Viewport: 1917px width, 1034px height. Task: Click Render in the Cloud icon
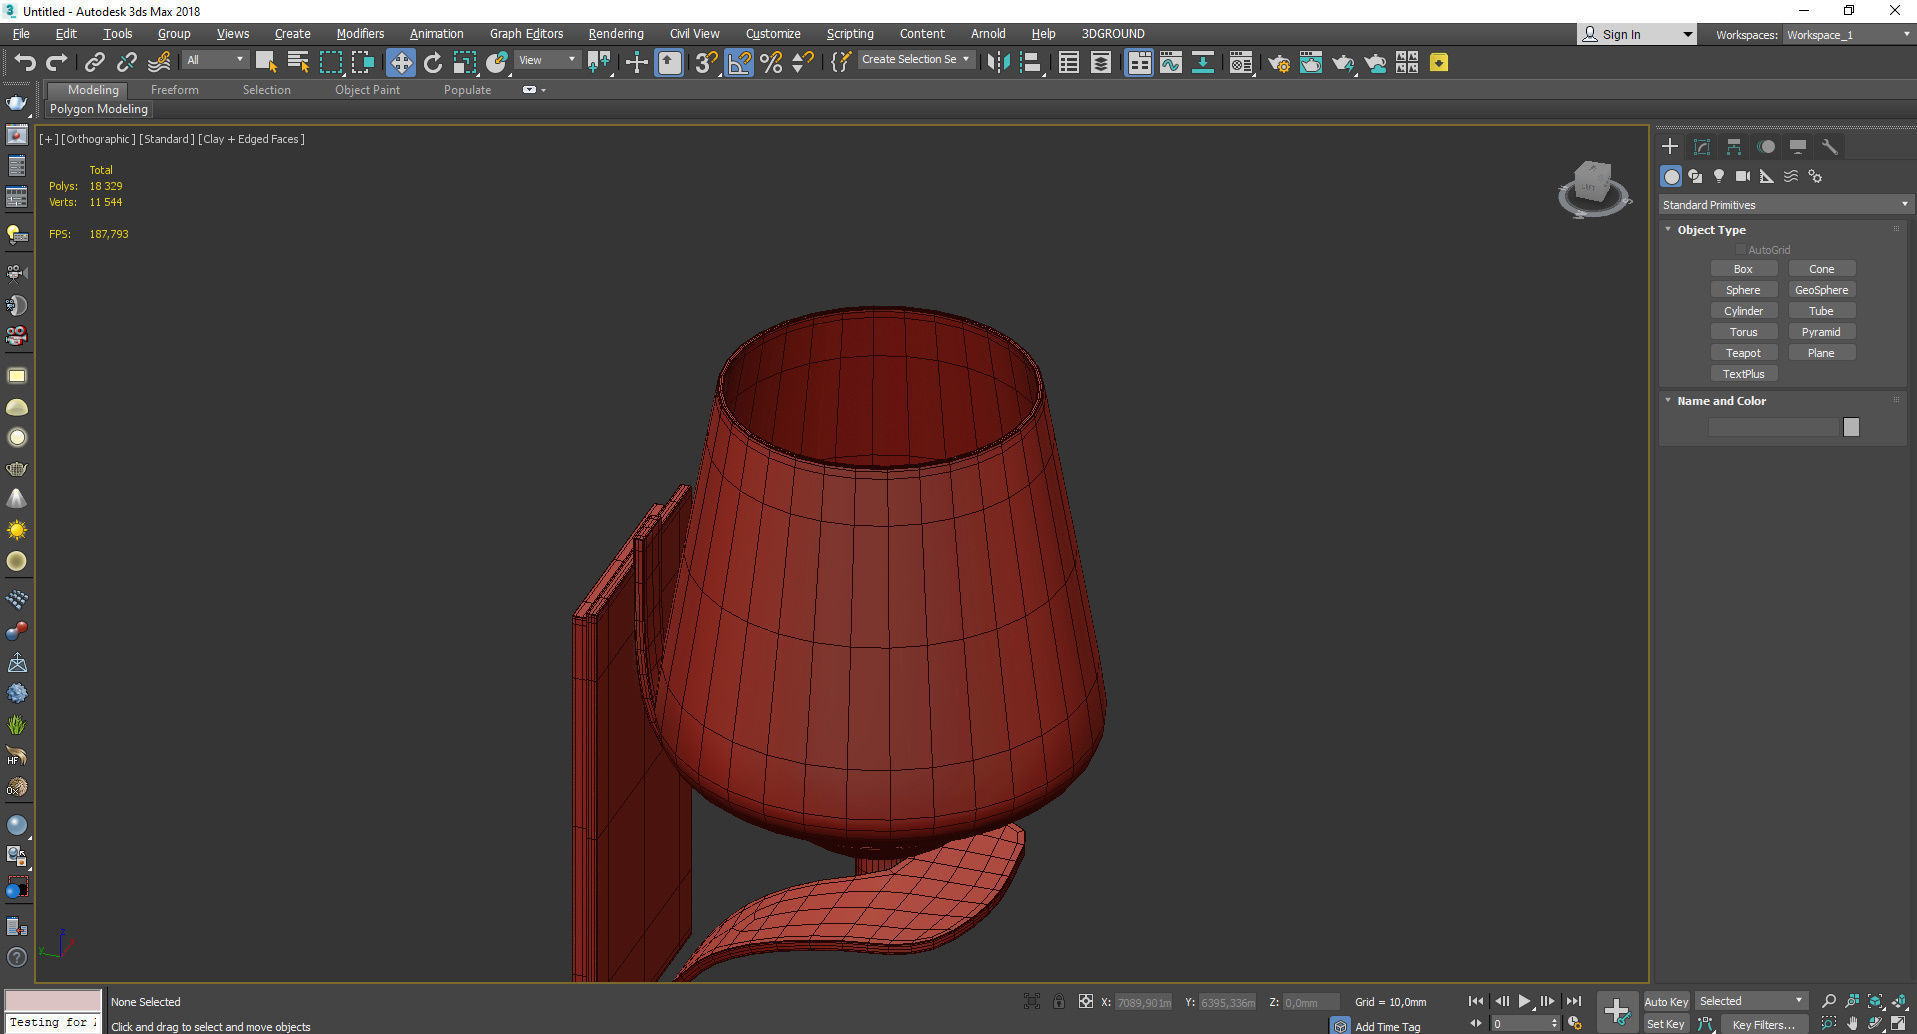click(x=1375, y=63)
